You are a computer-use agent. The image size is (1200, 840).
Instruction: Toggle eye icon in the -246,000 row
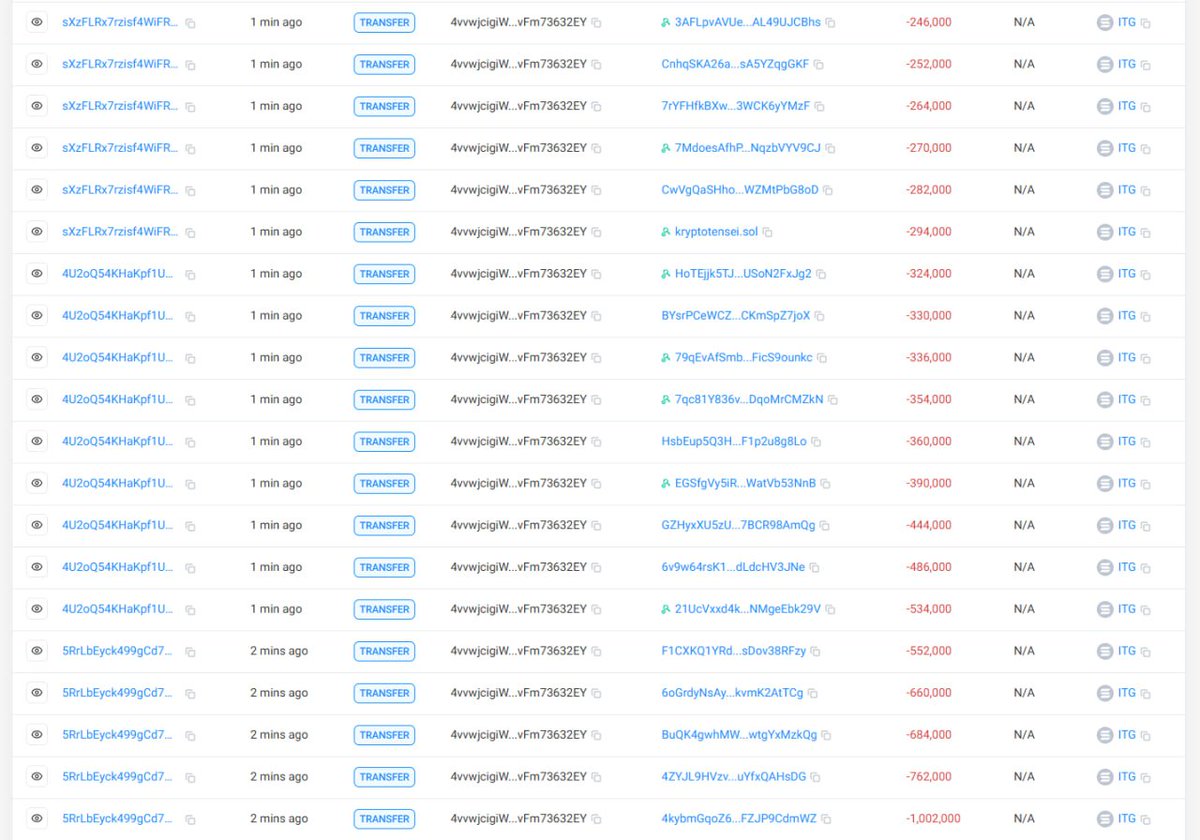tap(37, 22)
